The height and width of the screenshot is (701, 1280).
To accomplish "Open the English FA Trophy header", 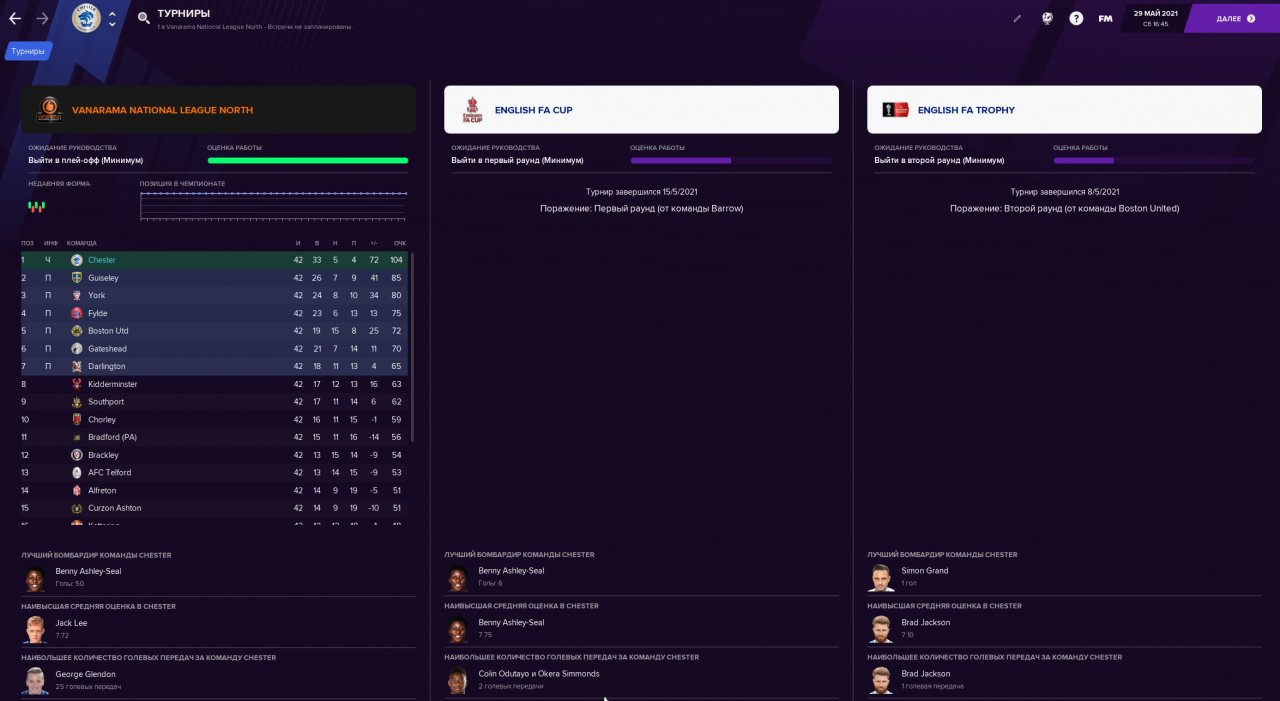I will click(1064, 109).
